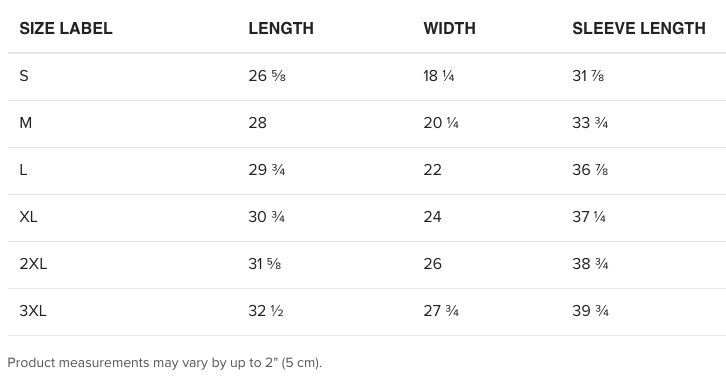Click the LENGTH column header
726x385 pixels.
(x=281, y=28)
